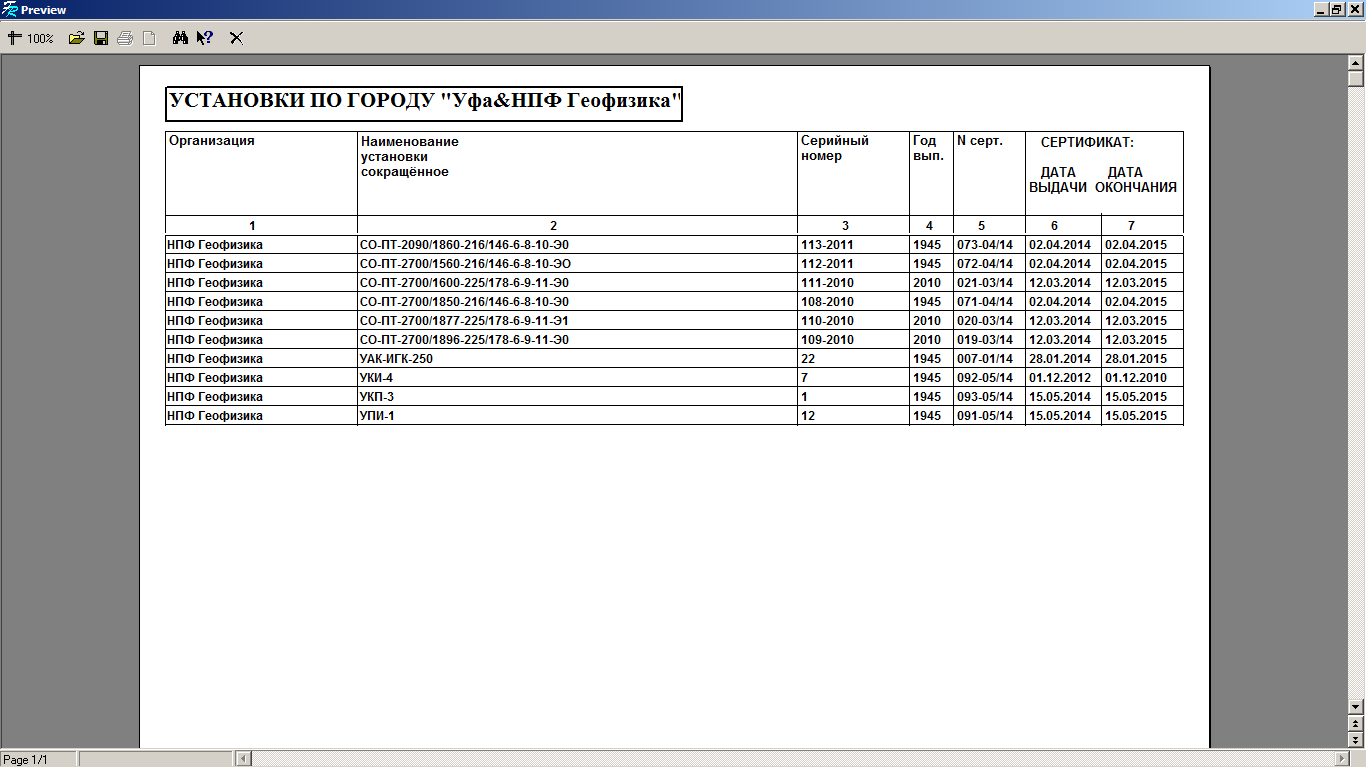Restore down the Preview window

pos(1336,9)
